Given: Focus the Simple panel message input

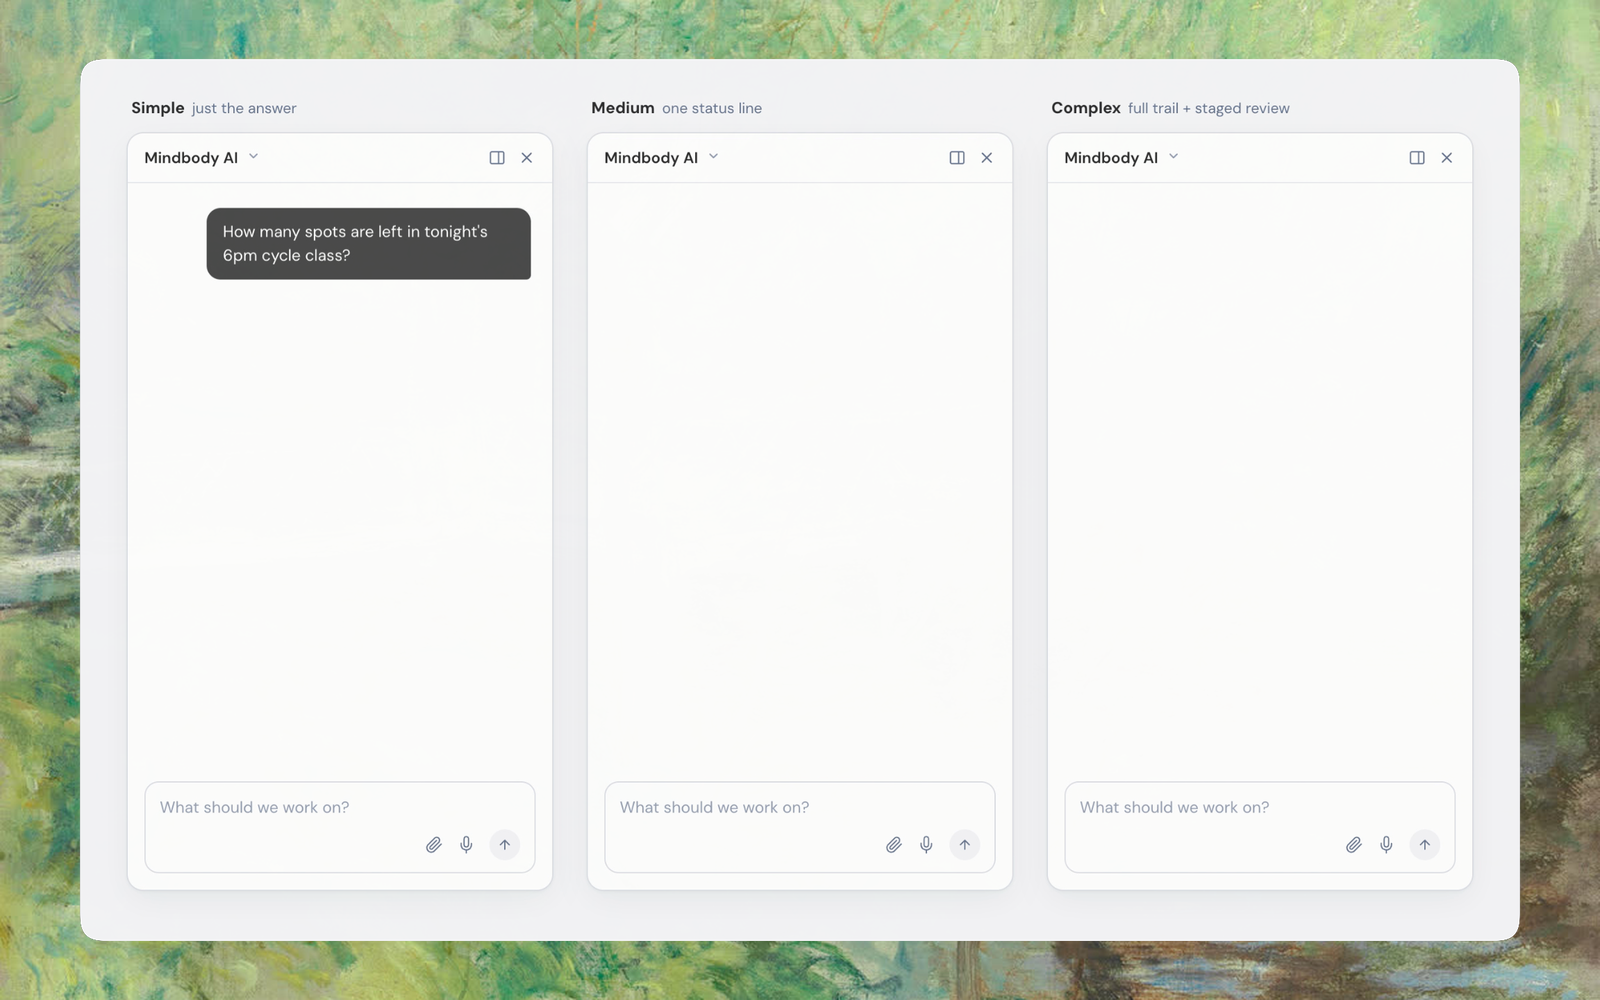Looking at the screenshot, I should click(x=340, y=827).
